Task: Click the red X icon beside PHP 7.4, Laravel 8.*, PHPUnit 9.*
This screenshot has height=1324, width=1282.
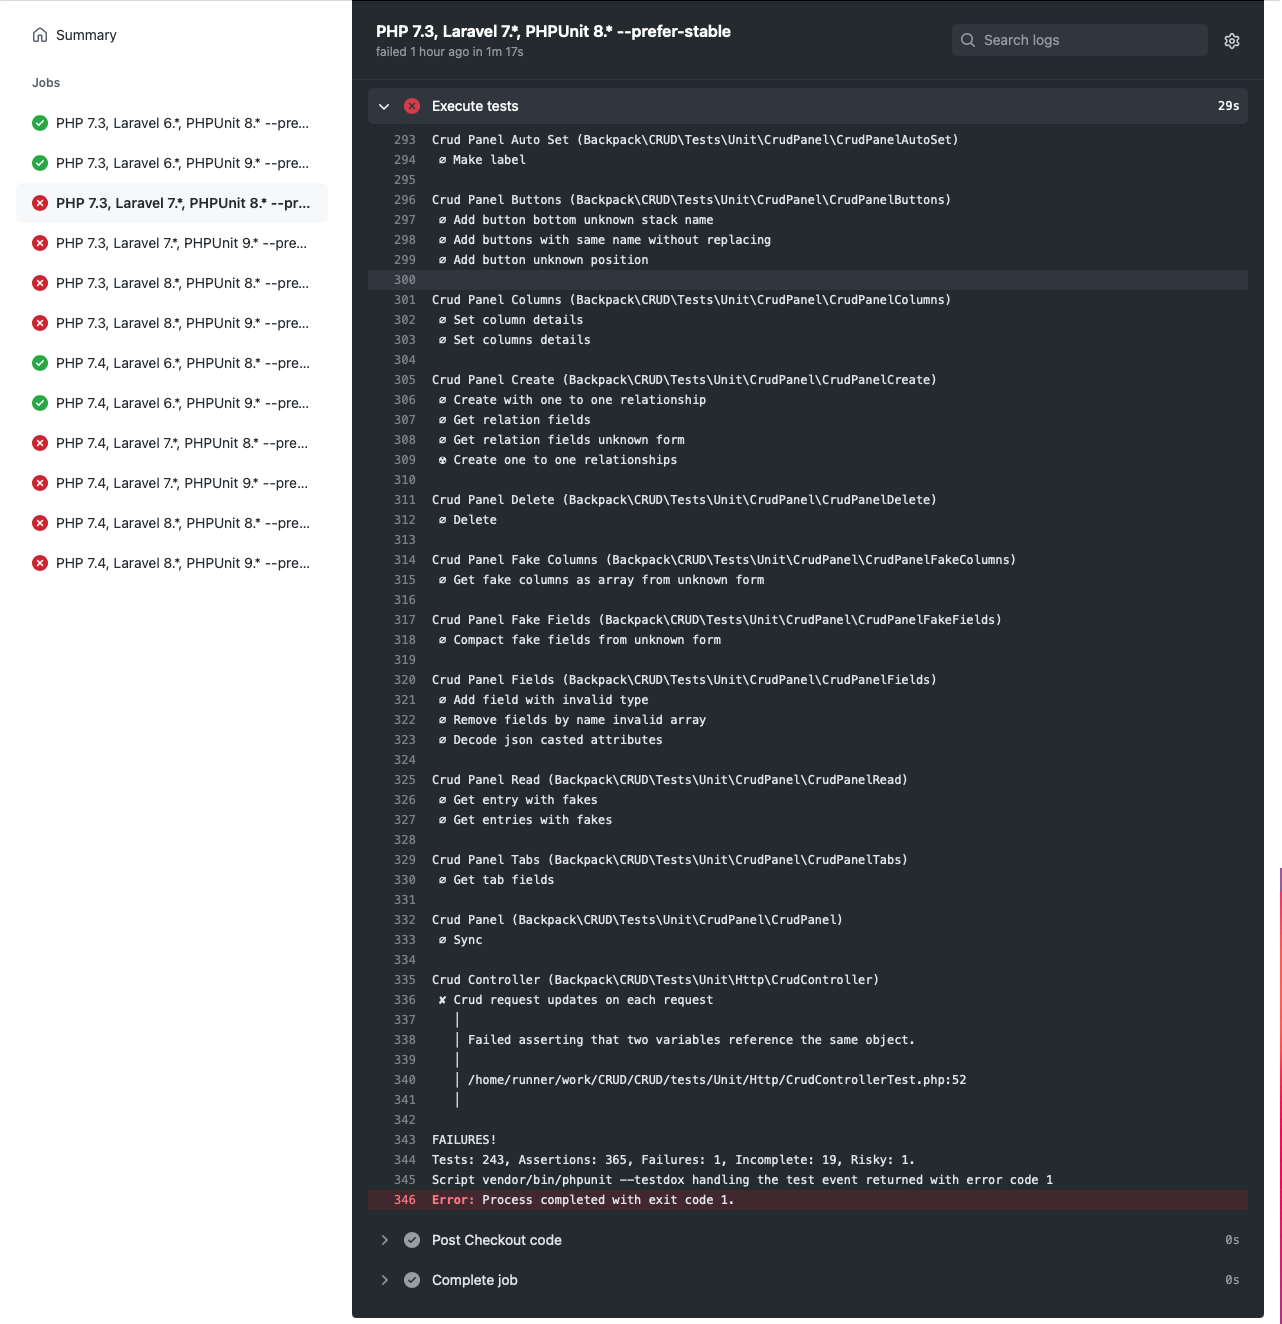Action: [40, 563]
